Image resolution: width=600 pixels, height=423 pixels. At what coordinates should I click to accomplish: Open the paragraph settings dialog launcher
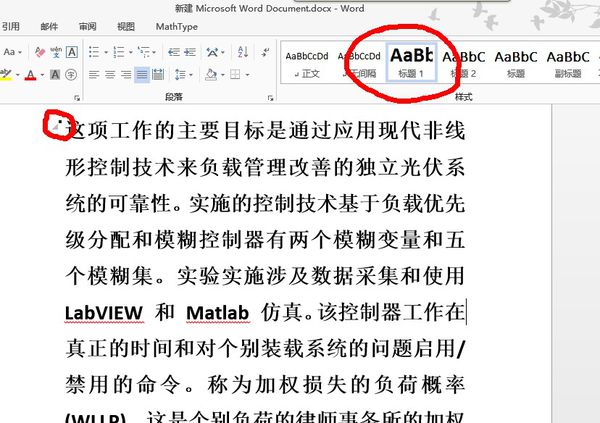[x=270, y=97]
